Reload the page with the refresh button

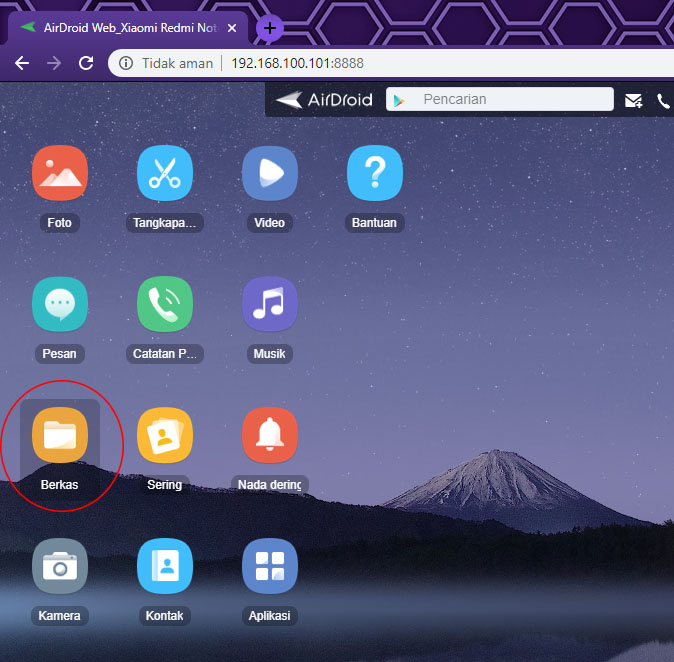[86, 63]
